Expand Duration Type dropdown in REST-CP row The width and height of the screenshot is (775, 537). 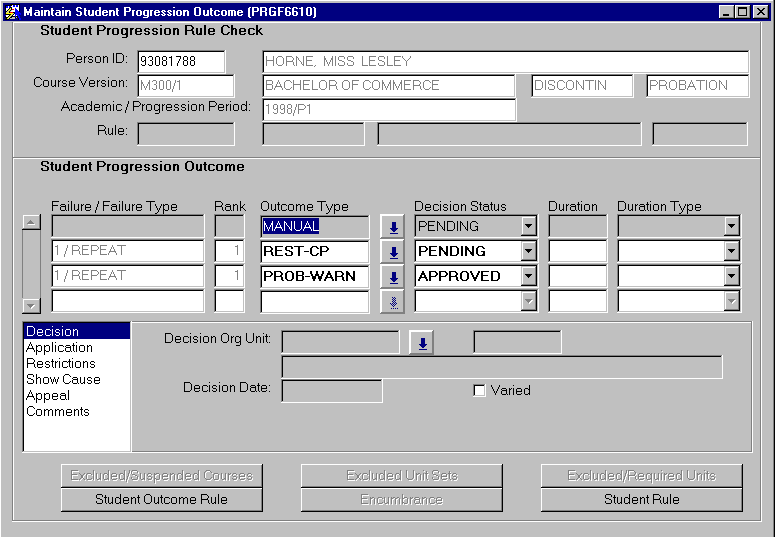point(731,252)
